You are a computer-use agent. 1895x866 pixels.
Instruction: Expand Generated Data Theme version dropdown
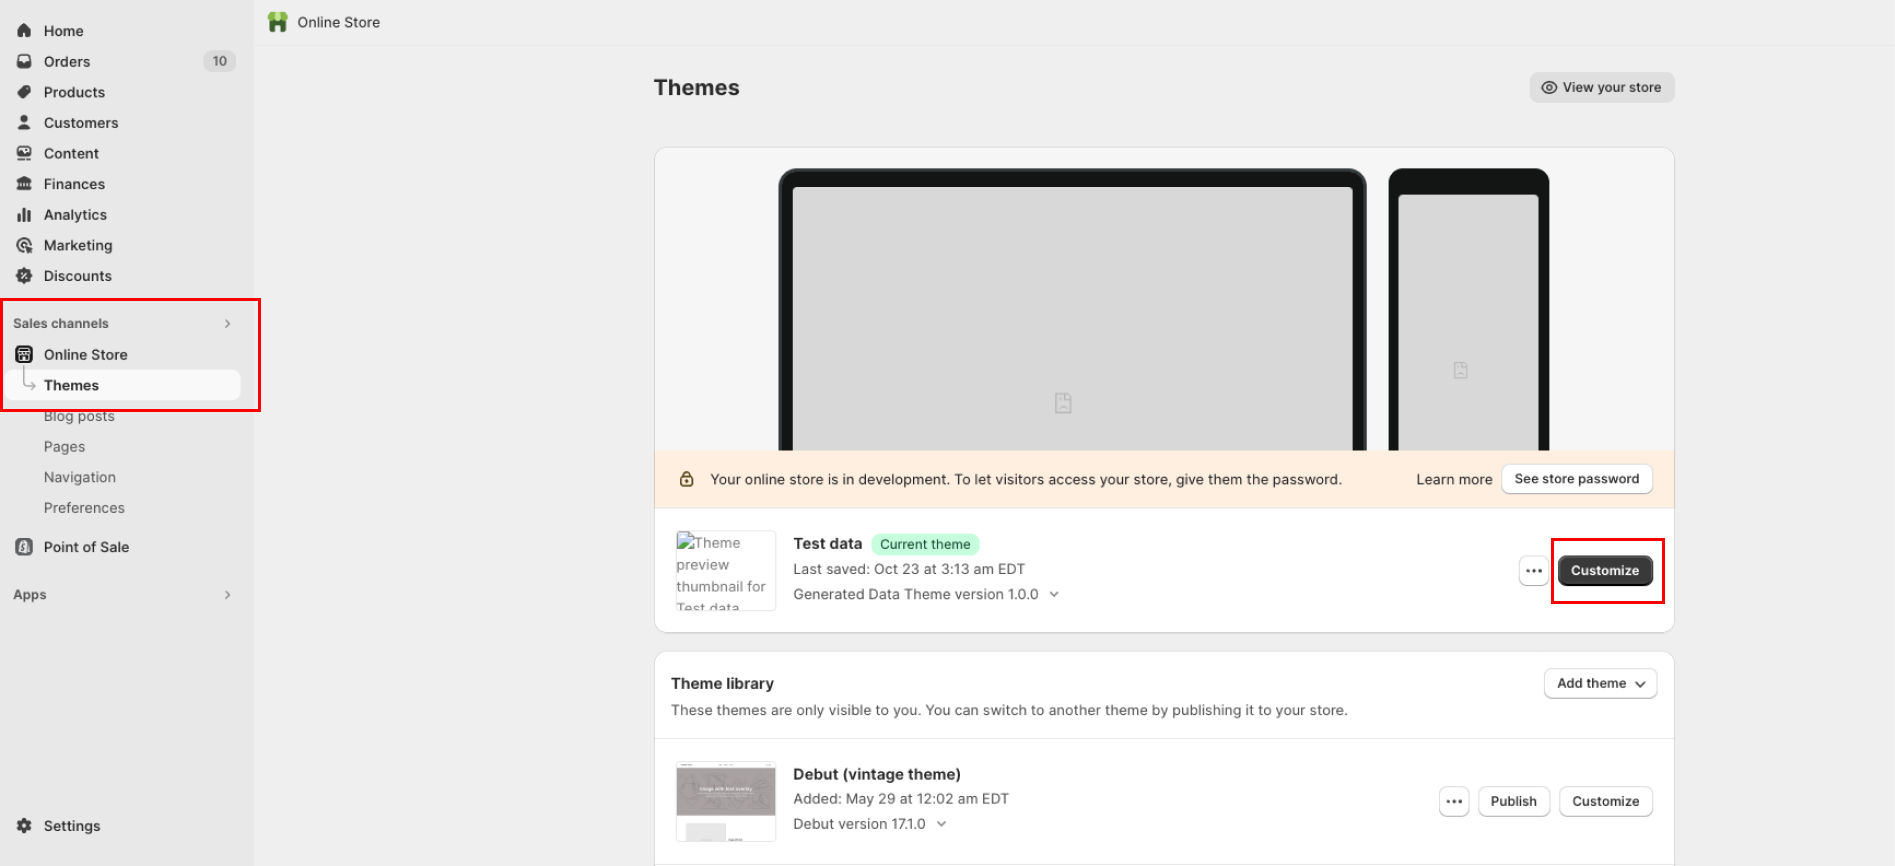(x=1054, y=594)
